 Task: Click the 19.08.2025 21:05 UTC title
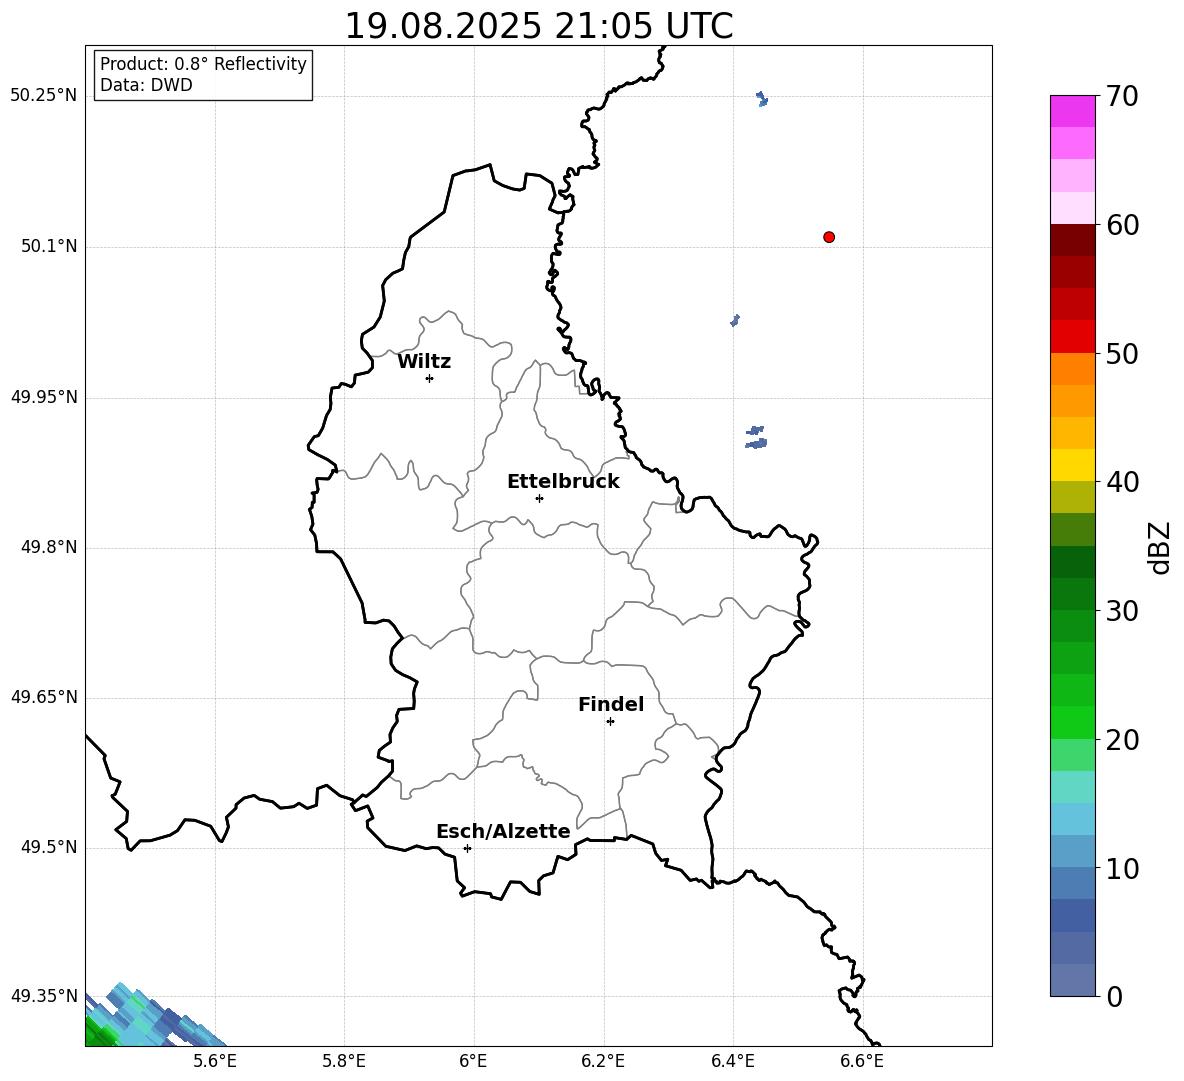point(538,26)
